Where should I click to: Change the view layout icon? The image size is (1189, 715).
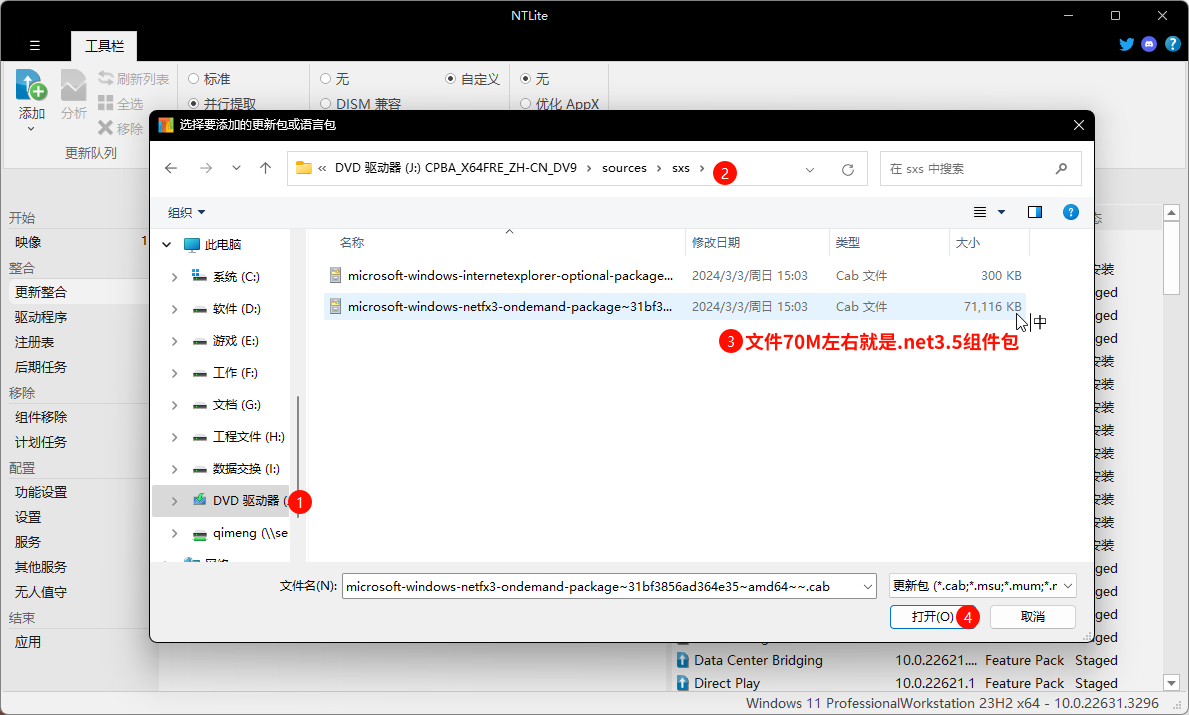pos(980,212)
